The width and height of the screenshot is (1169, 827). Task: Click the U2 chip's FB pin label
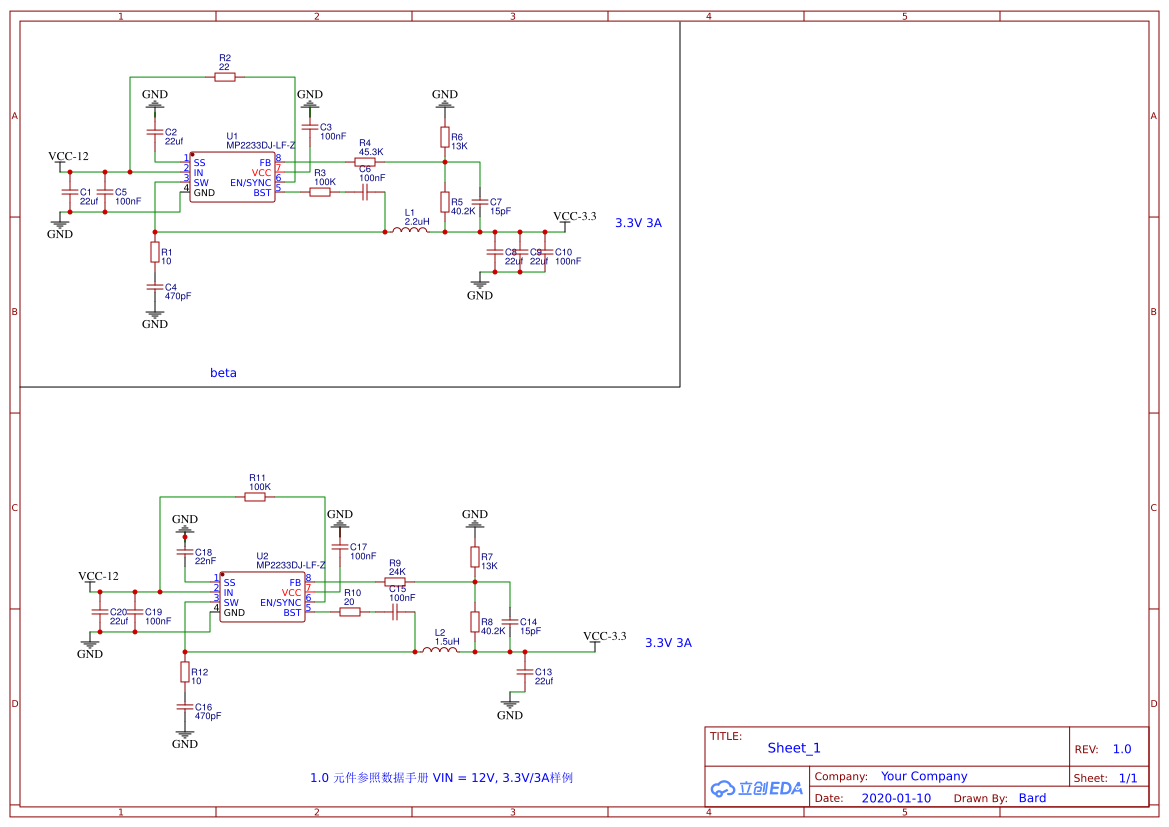pos(295,583)
